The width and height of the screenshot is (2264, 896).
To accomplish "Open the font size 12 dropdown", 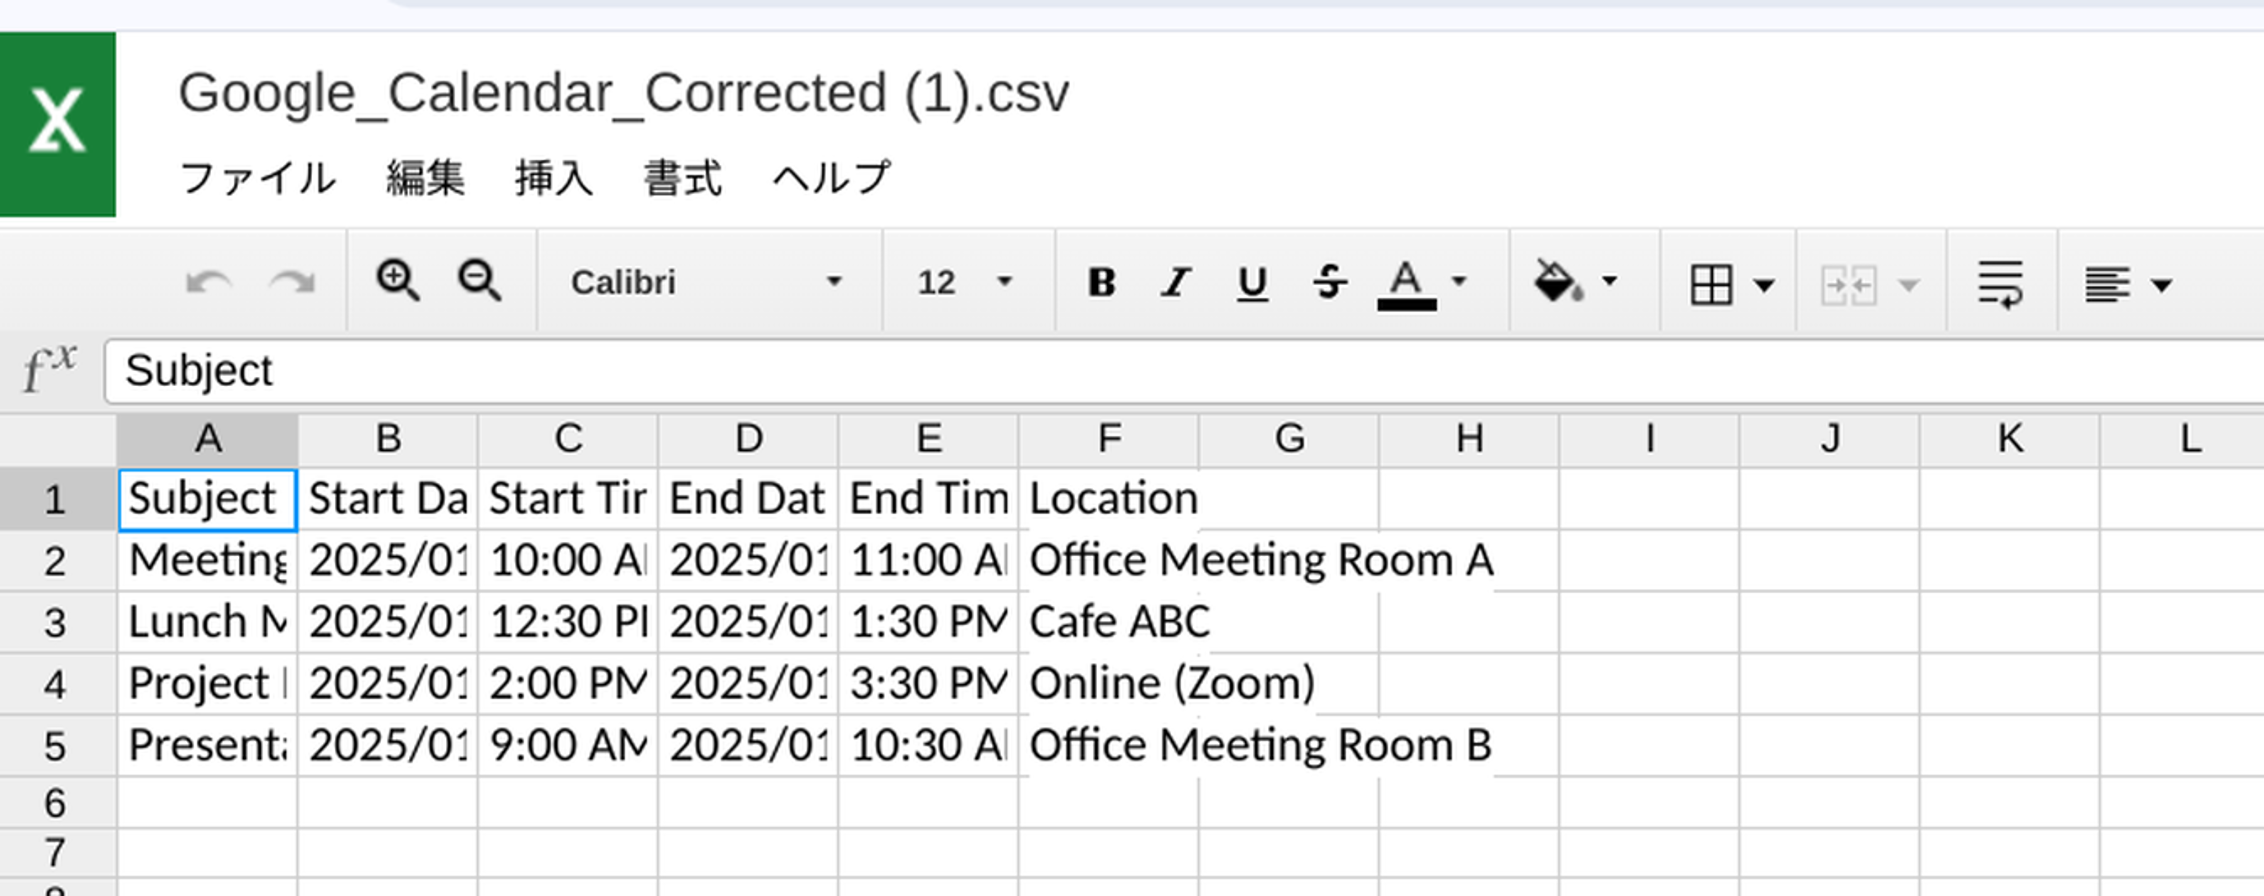I will click(x=965, y=283).
